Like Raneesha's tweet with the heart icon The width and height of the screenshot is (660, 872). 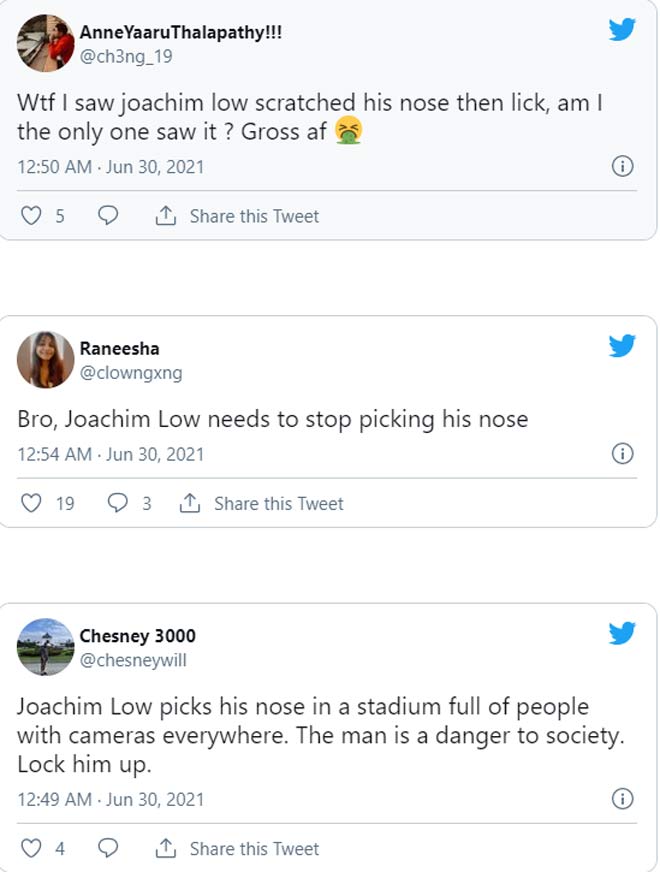pyautogui.click(x=32, y=504)
